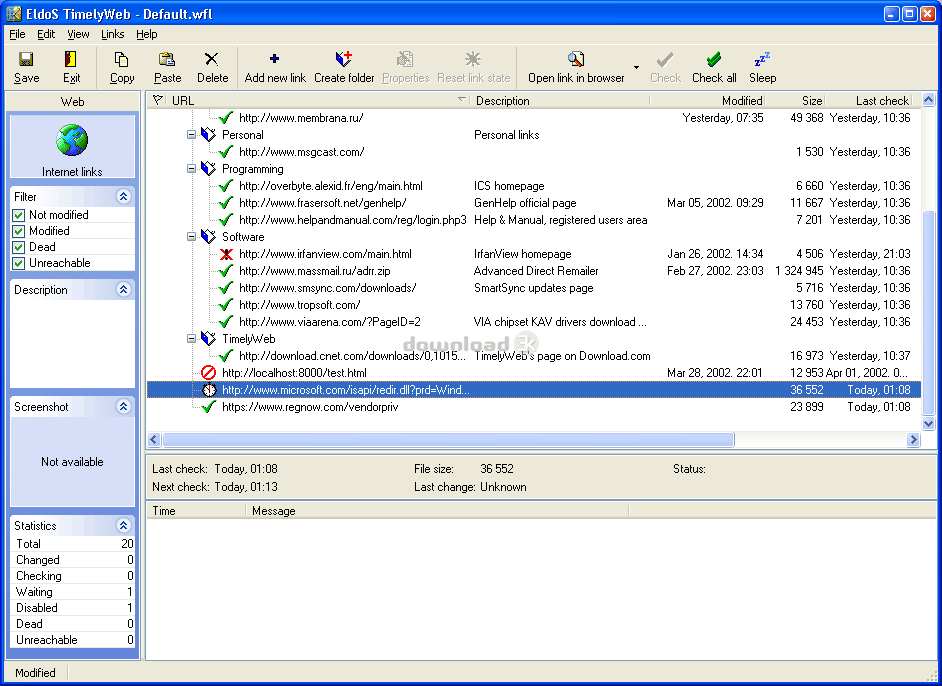The image size is (942, 686).
Task: Collapse the Software folder tree node
Action: (x=191, y=237)
